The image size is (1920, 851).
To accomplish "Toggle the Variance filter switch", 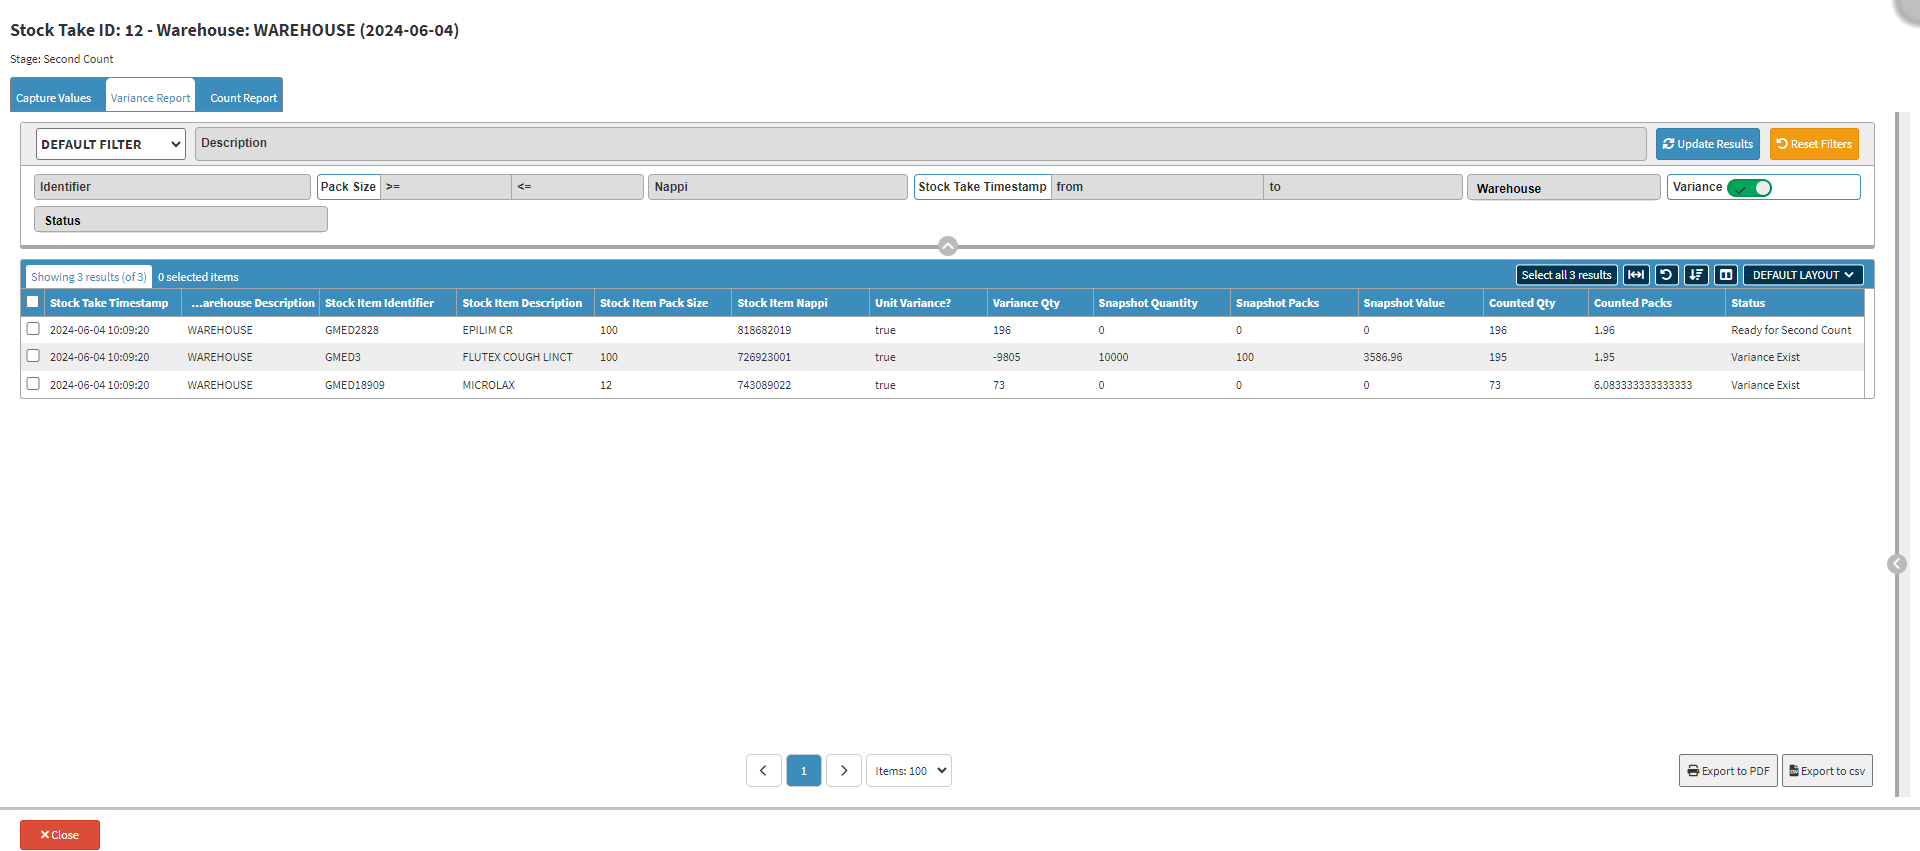I will tap(1749, 188).
